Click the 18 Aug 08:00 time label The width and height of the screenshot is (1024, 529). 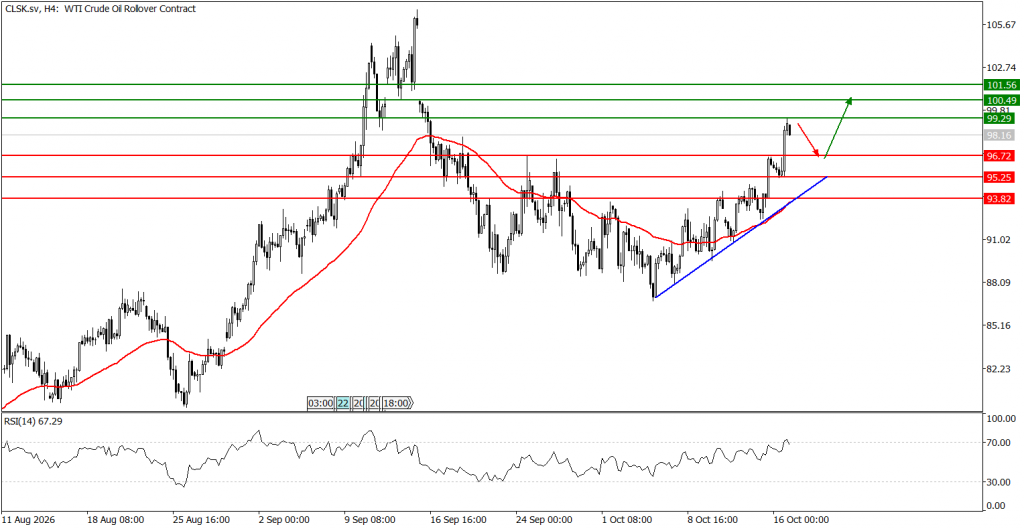[116, 520]
